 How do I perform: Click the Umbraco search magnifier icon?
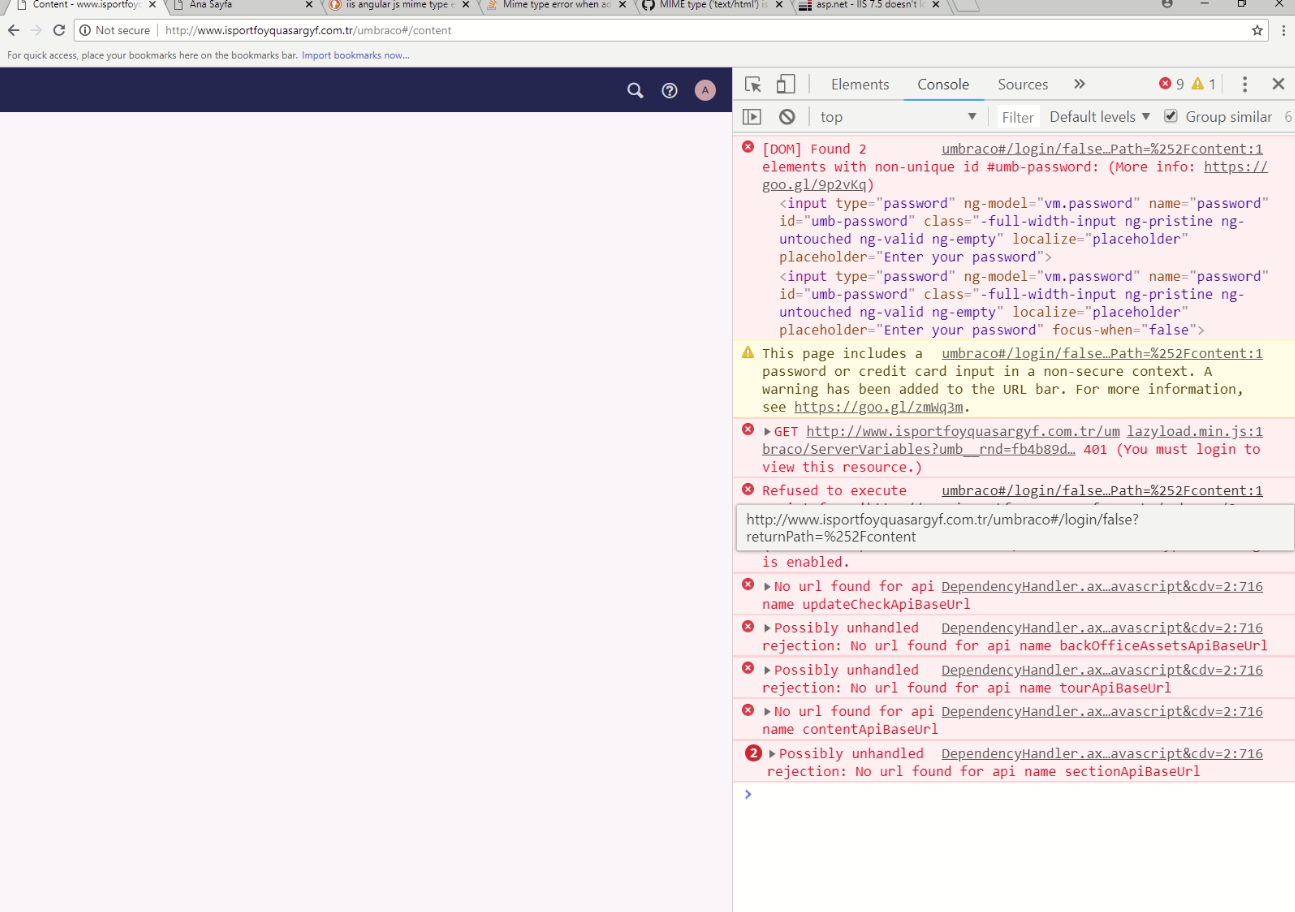pos(635,91)
